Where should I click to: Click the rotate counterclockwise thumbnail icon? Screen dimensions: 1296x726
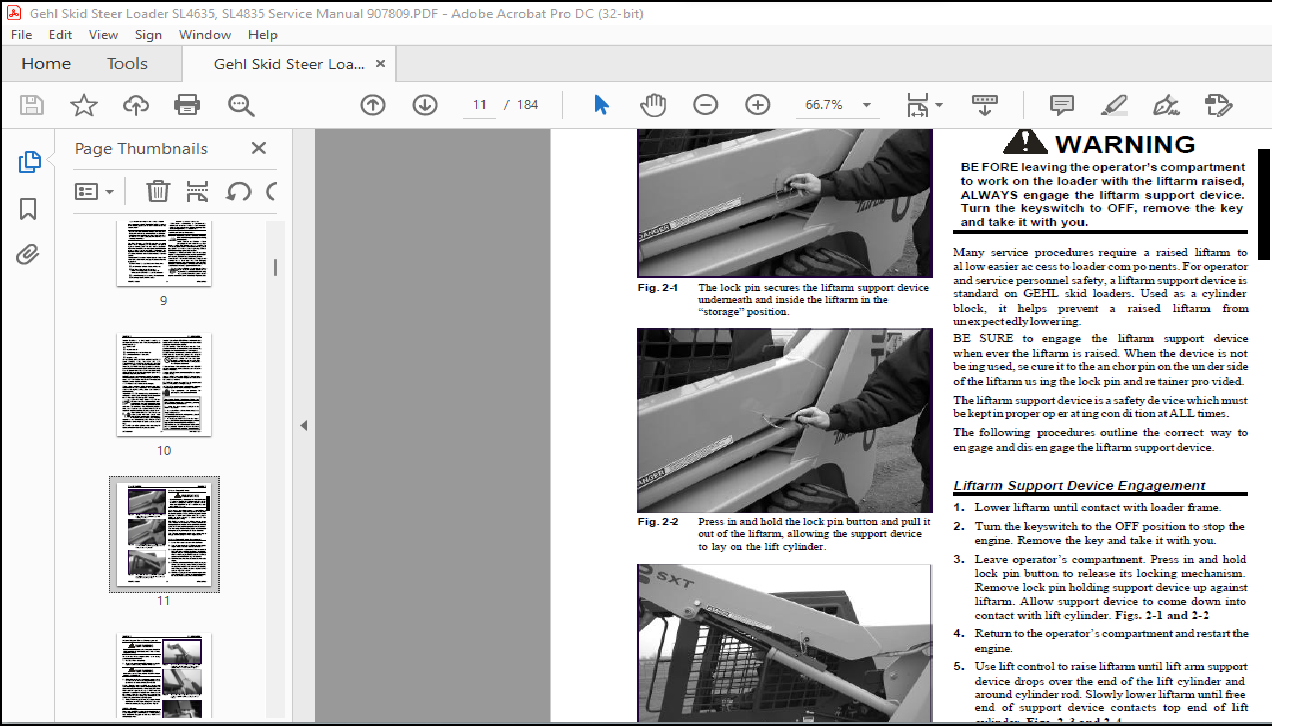[238, 191]
